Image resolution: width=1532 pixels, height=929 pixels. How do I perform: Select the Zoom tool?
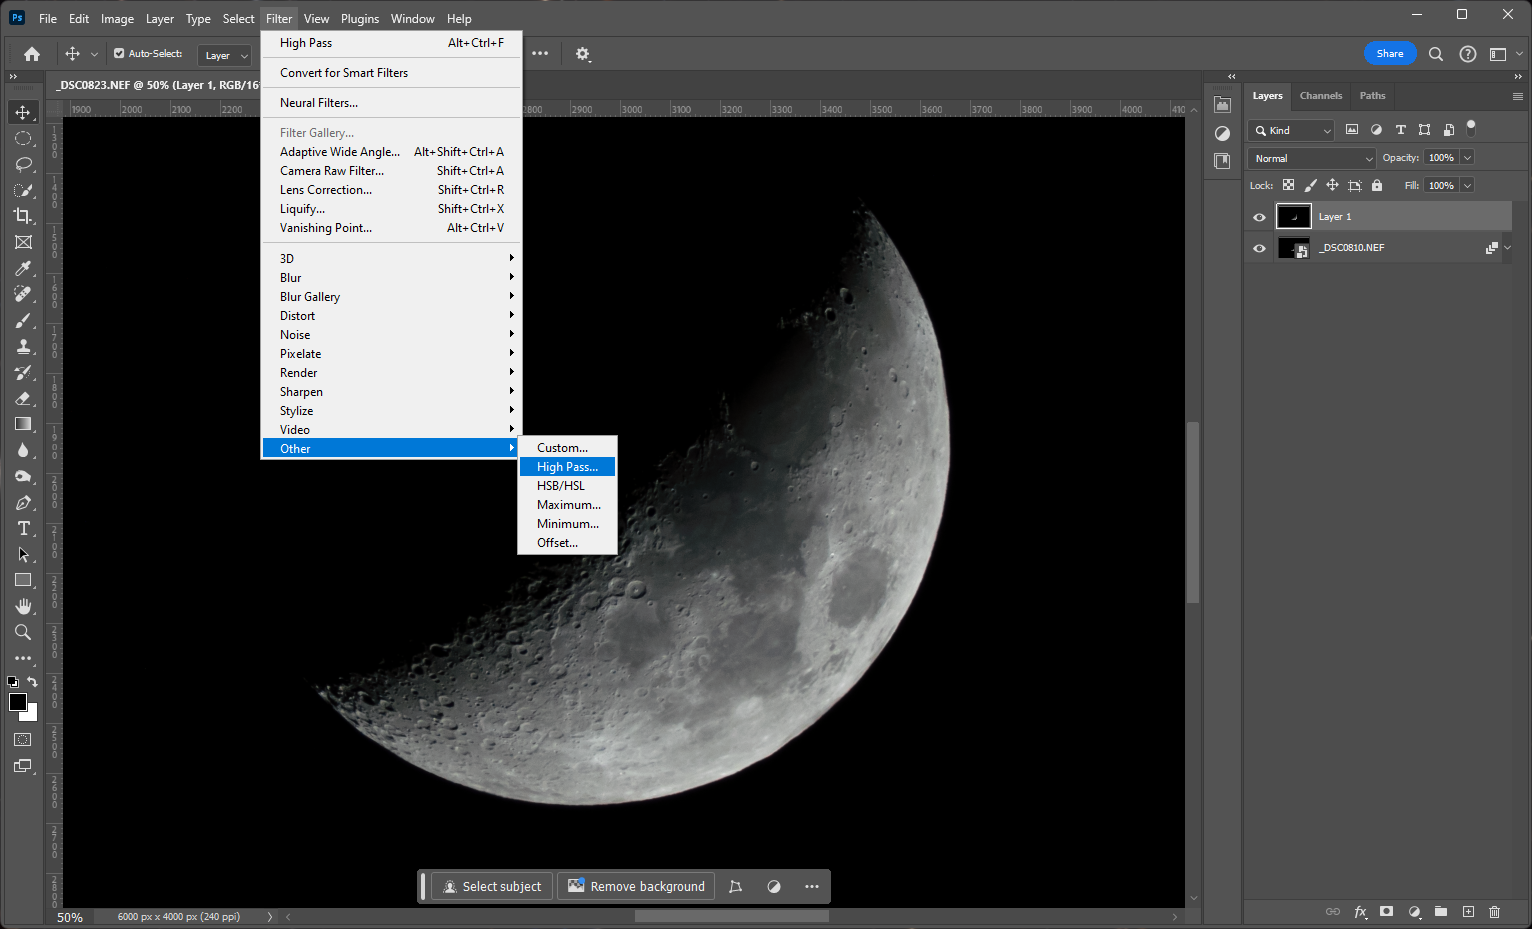pyautogui.click(x=23, y=632)
